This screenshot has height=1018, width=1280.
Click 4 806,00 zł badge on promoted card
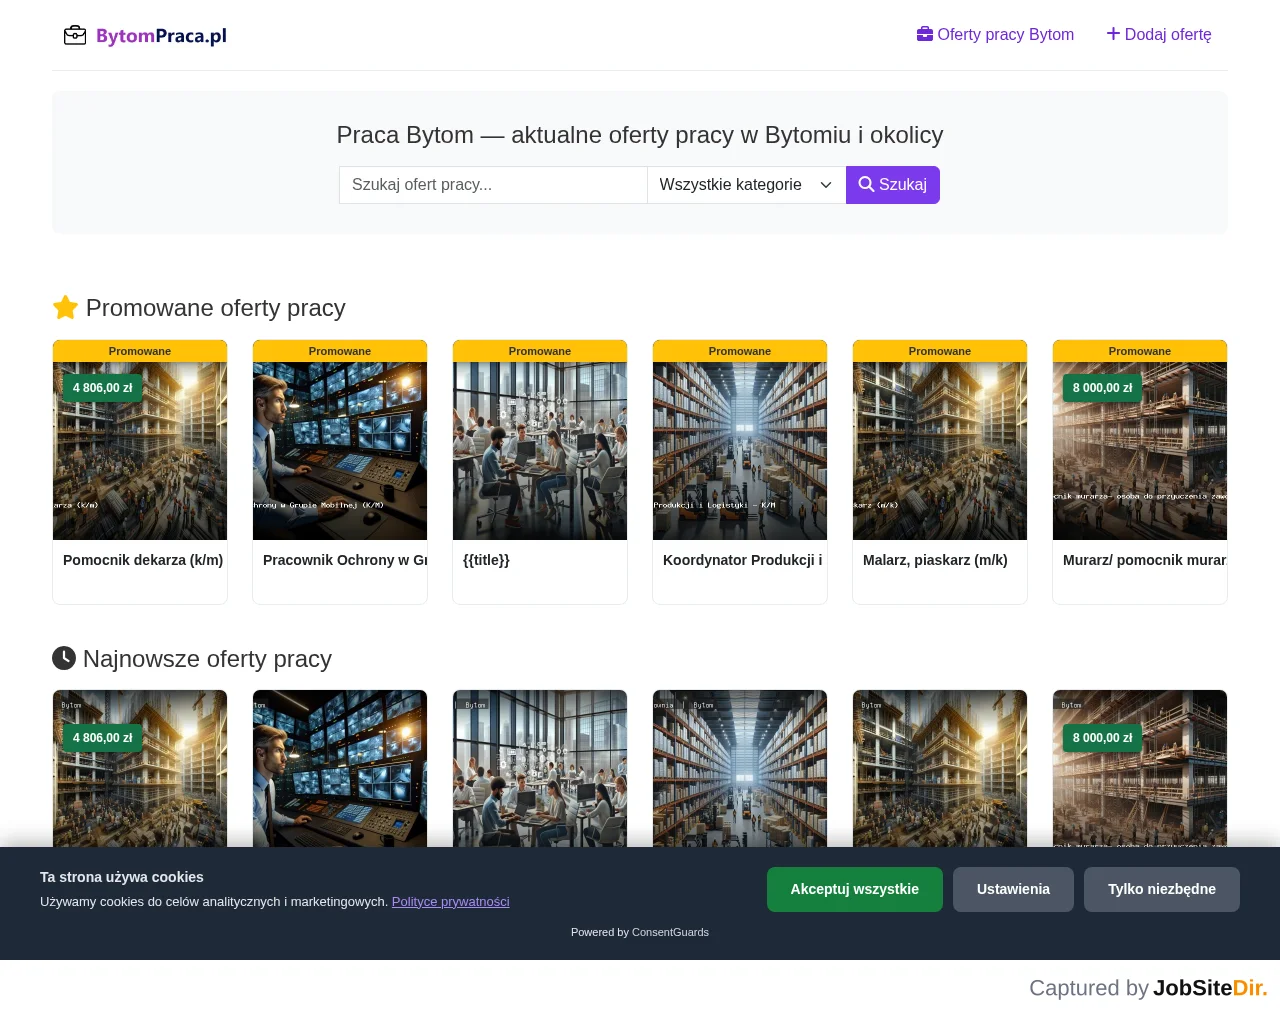[x=103, y=388]
